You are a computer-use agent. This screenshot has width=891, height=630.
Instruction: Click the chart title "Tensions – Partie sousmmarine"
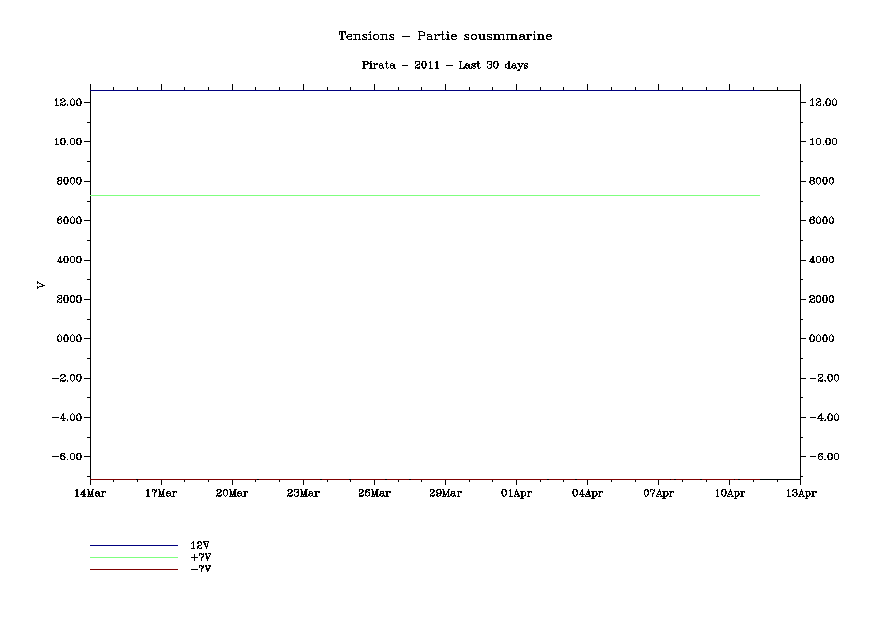[445, 36]
